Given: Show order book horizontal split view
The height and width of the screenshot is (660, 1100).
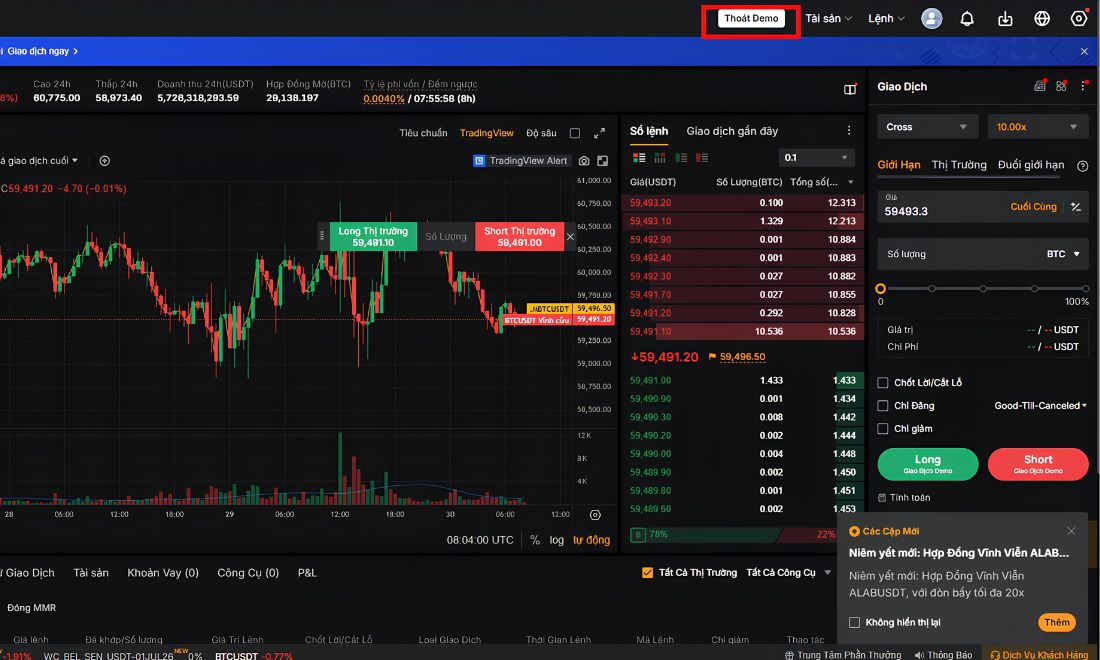Looking at the screenshot, I should click(x=659, y=158).
